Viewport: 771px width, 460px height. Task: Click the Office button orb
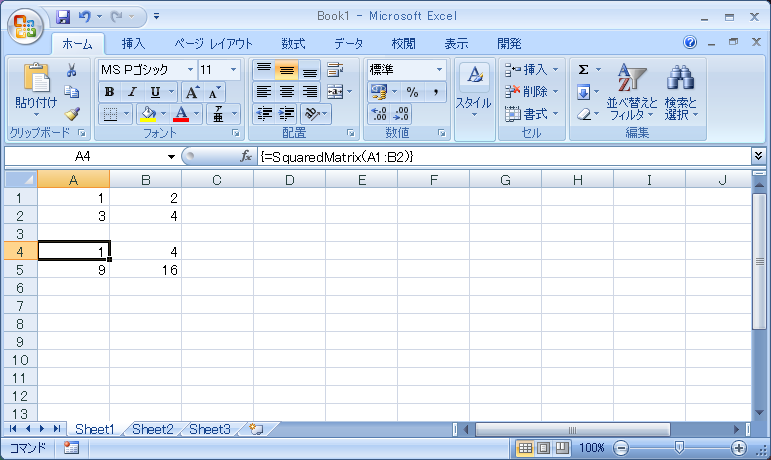click(x=25, y=25)
